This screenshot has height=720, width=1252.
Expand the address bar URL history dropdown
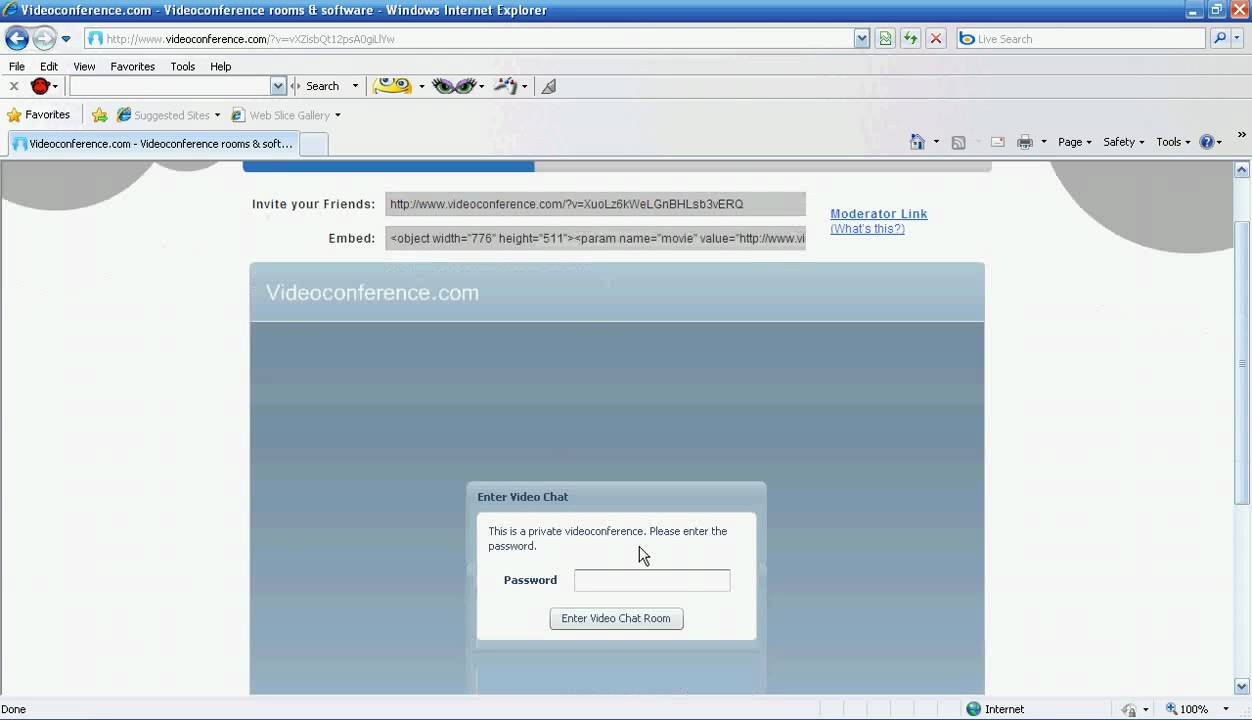(x=862, y=39)
